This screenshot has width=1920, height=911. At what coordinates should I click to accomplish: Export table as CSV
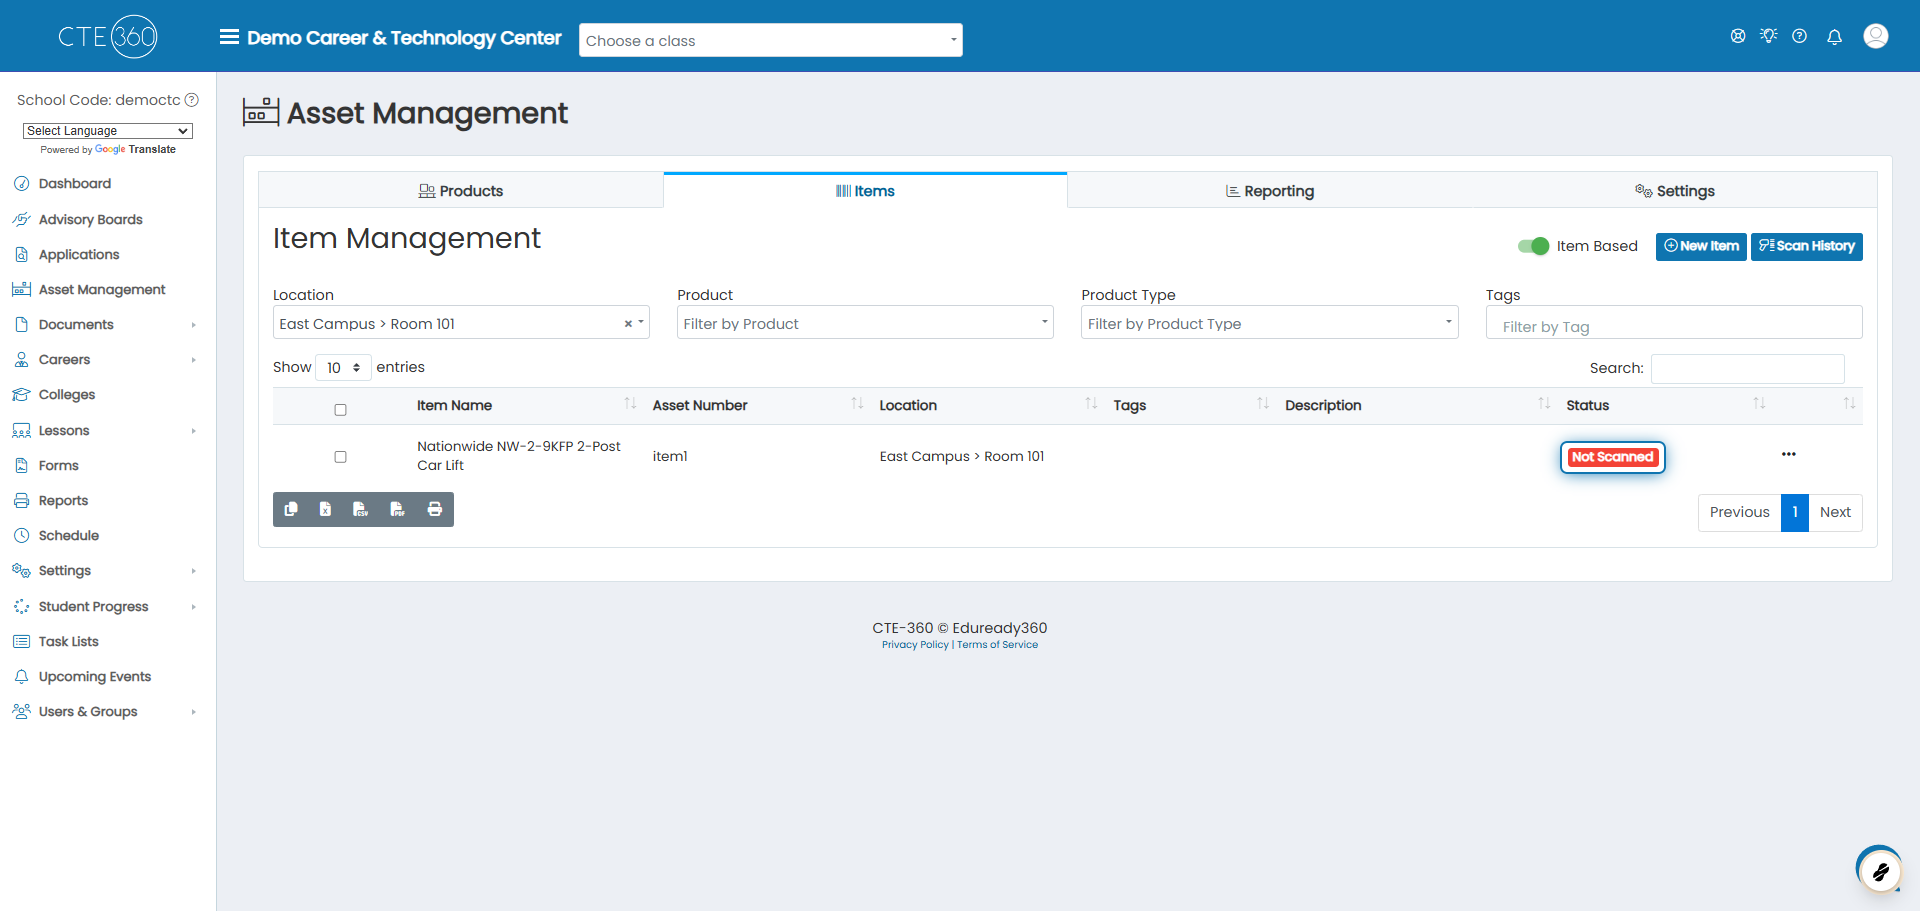coord(361,509)
